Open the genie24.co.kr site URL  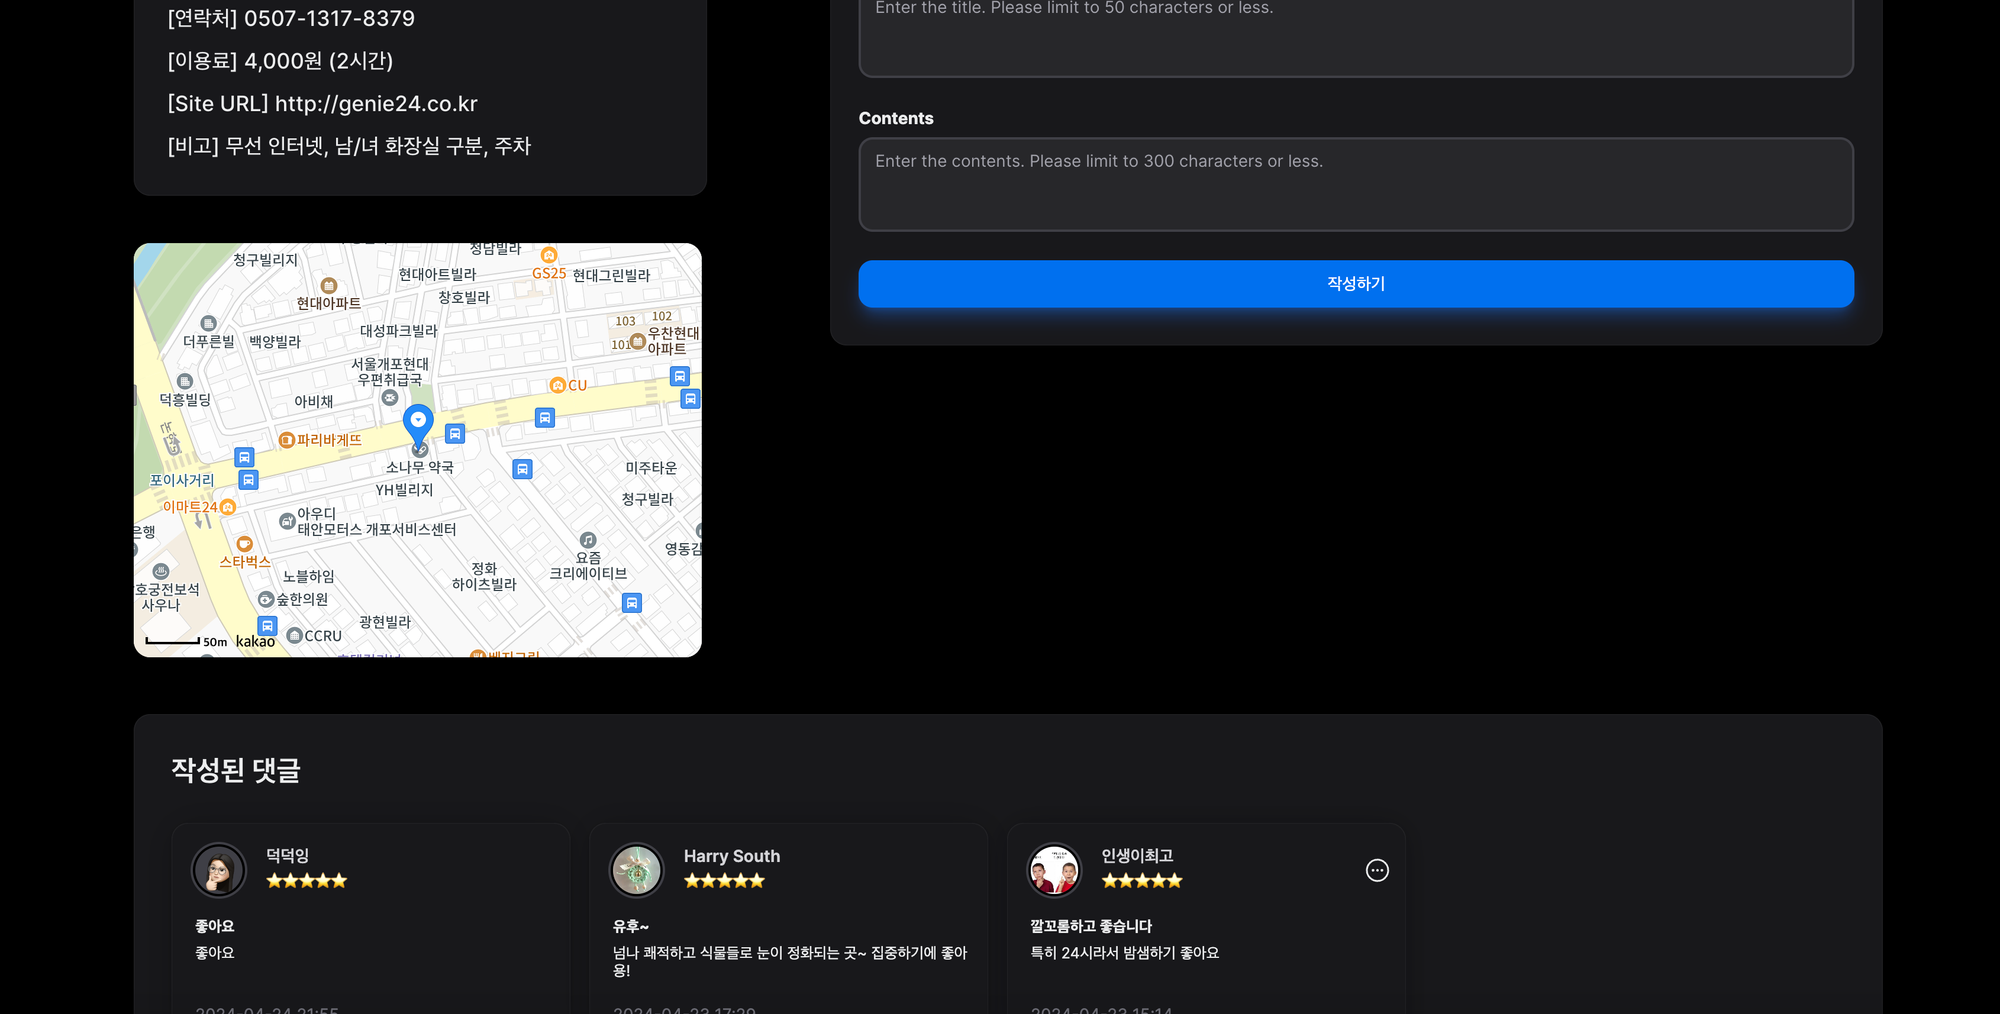click(x=376, y=104)
